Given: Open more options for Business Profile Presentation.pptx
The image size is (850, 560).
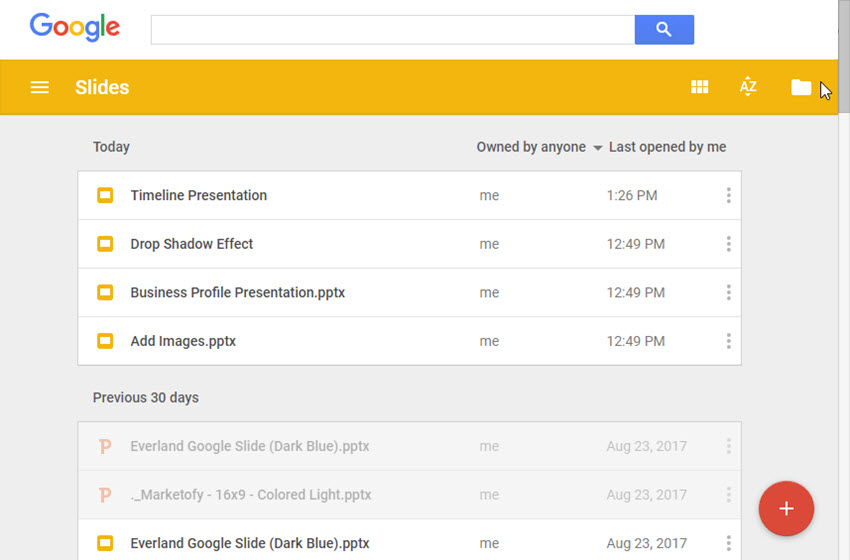Looking at the screenshot, I should 729,293.
